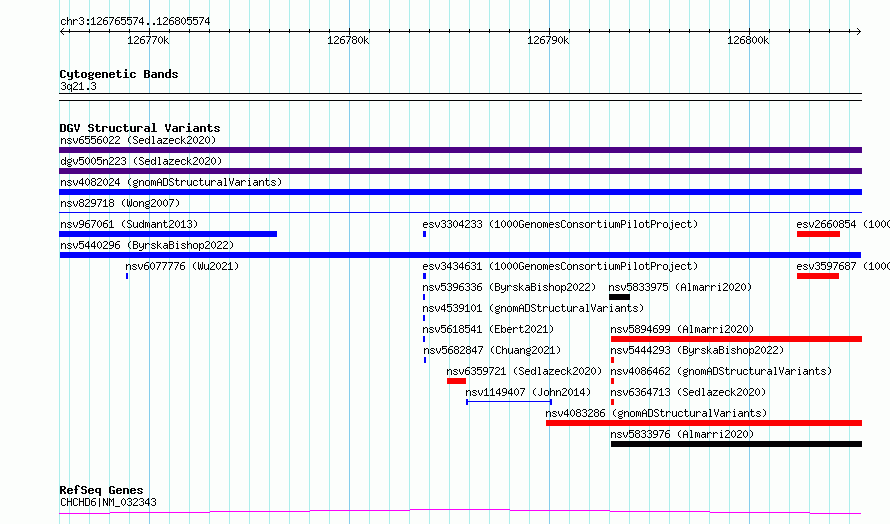Select red bar under nsv5894699
The height and width of the screenshot is (524, 890).
click(737, 339)
